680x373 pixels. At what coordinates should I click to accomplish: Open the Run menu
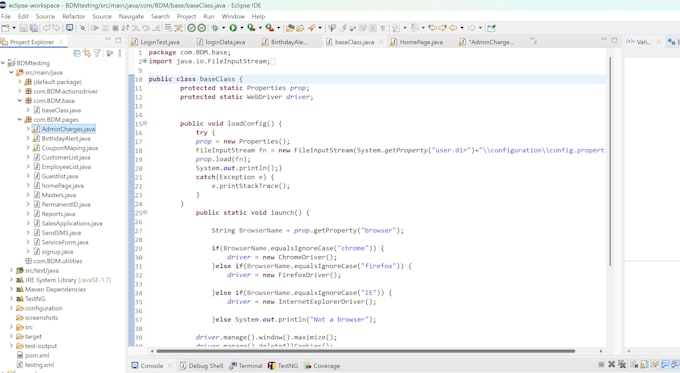click(209, 16)
